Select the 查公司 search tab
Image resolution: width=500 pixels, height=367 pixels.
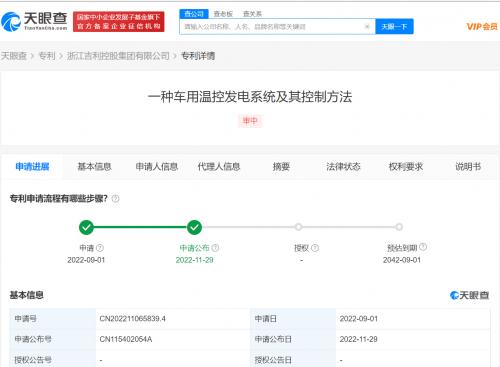coord(194,14)
